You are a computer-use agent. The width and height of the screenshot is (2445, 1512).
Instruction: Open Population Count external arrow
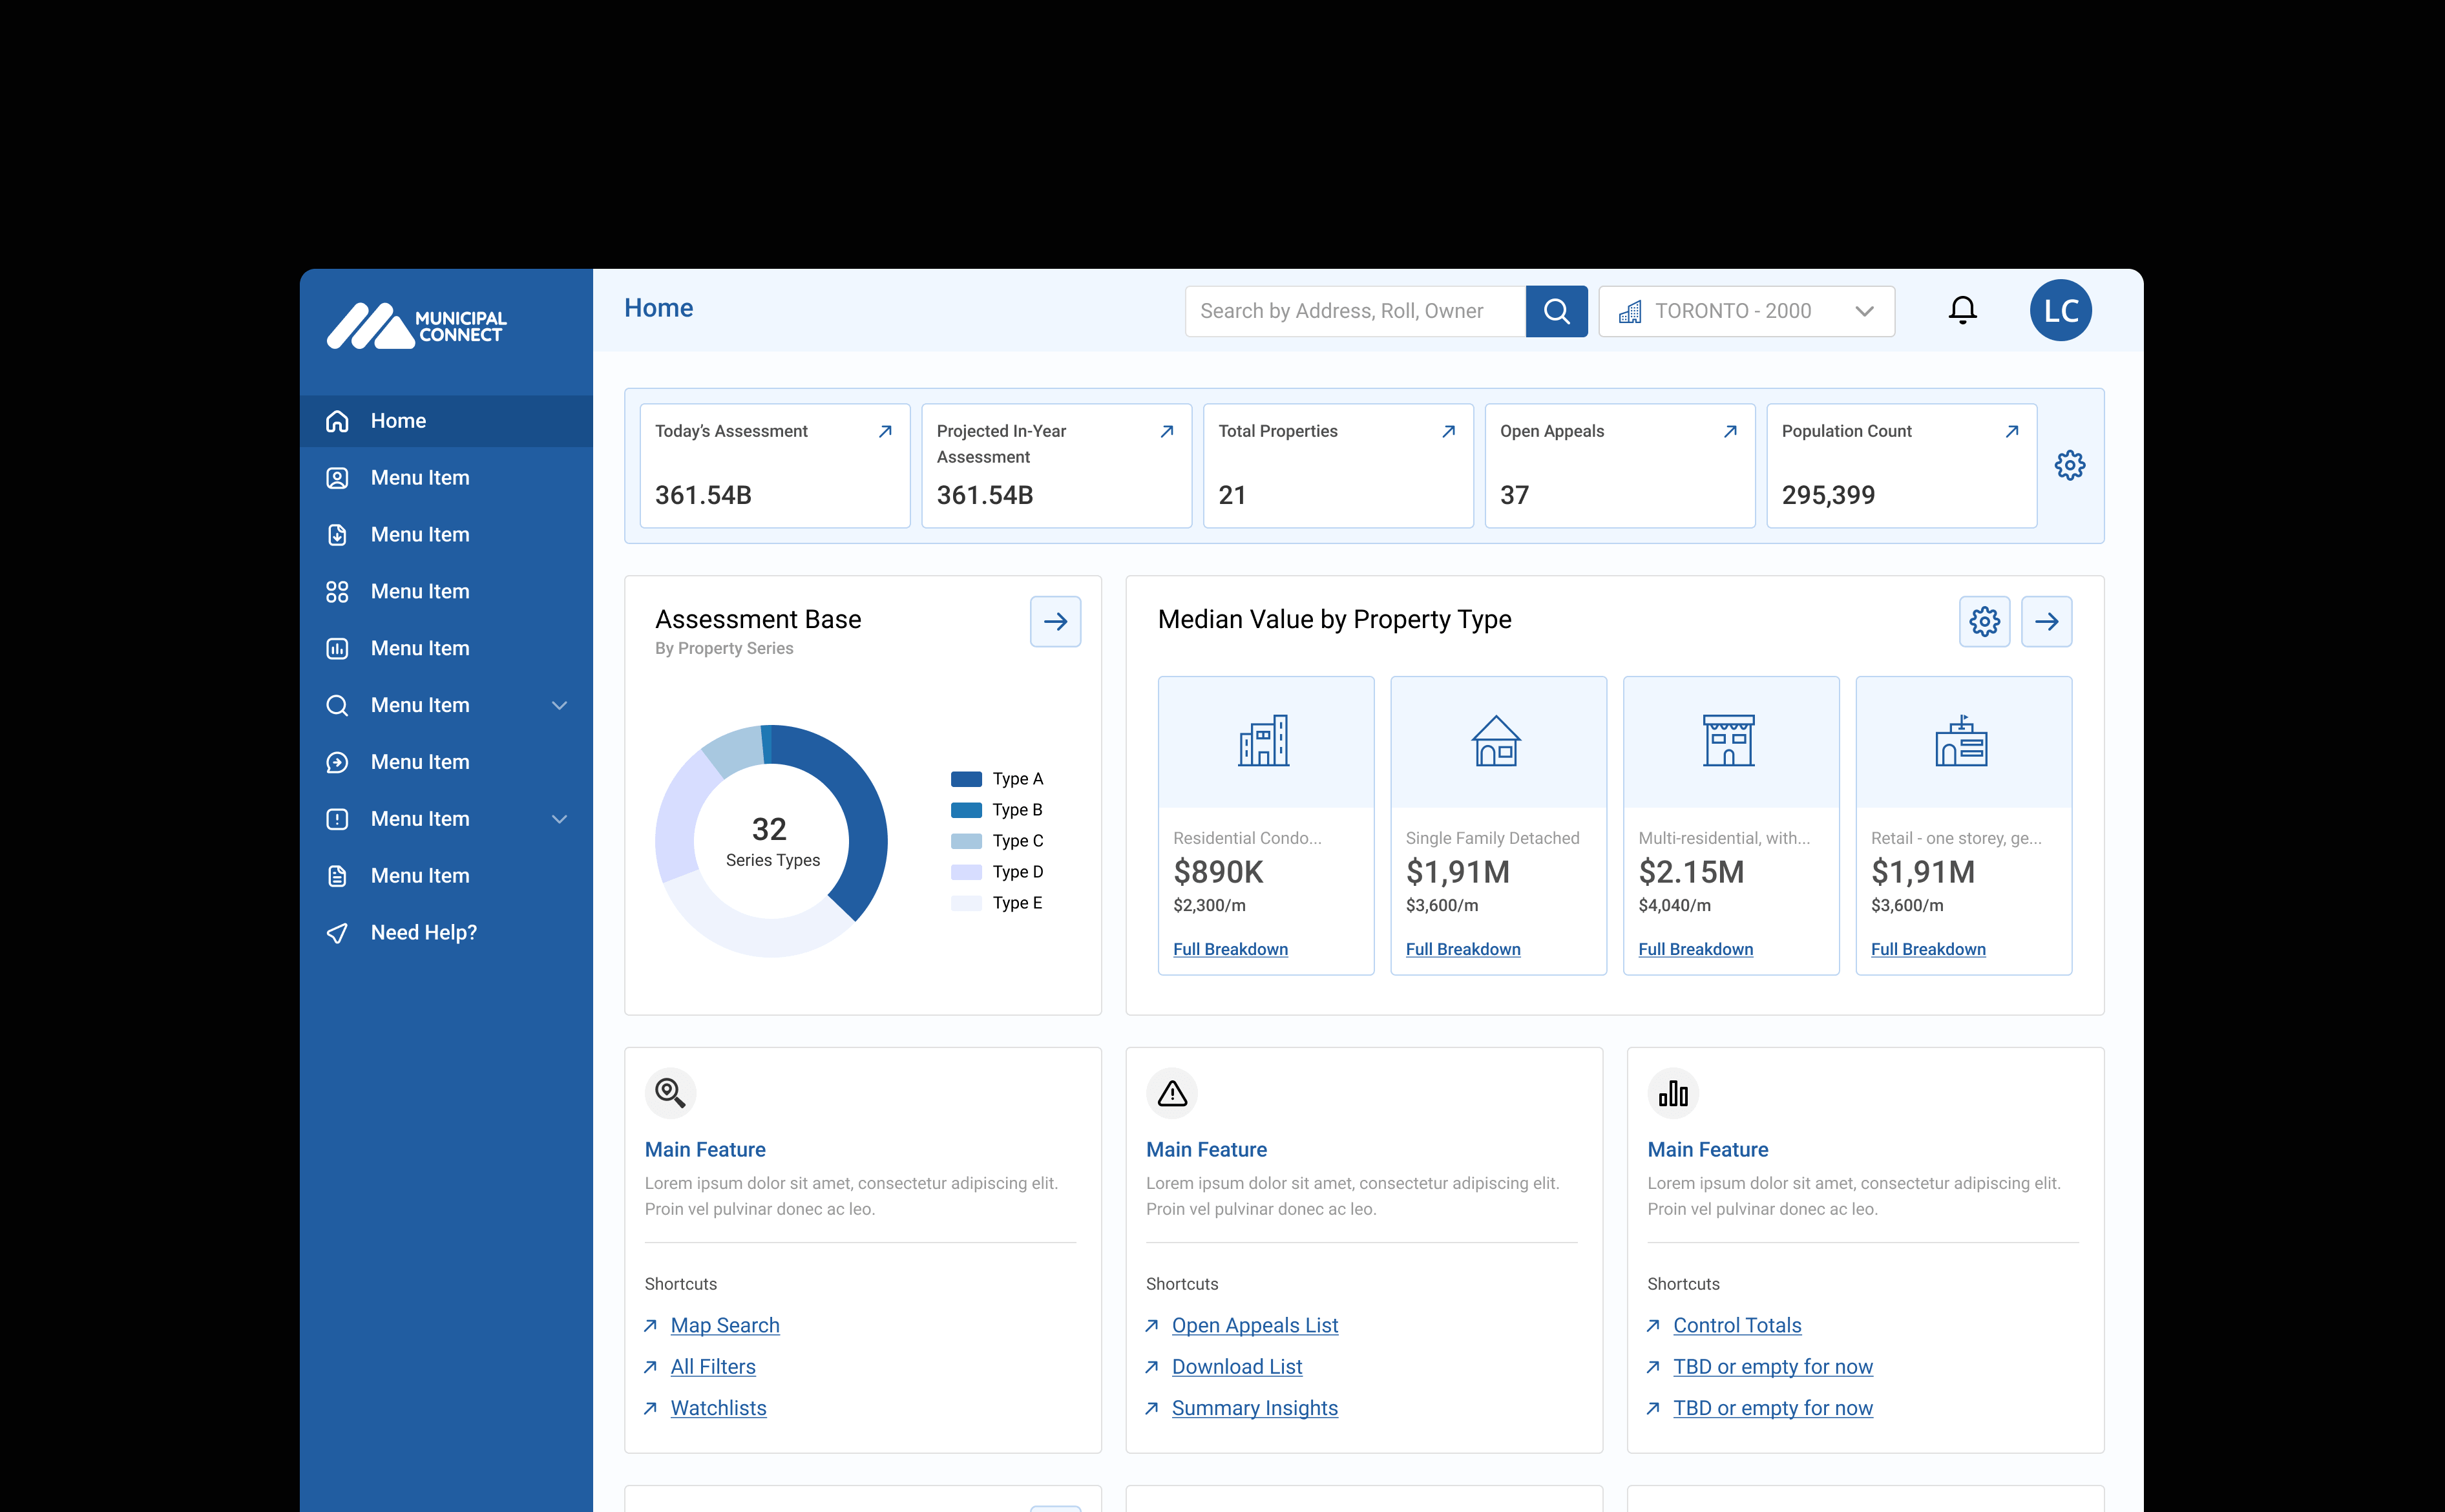(x=2012, y=431)
